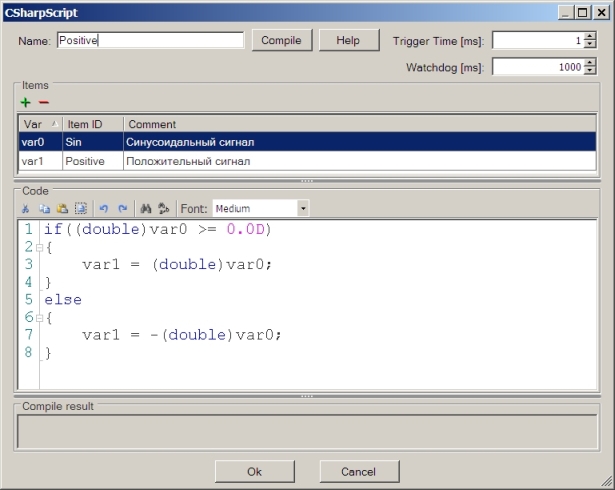Confirm with the Ok button
Image resolution: width=615 pixels, height=490 pixels.
(x=255, y=472)
